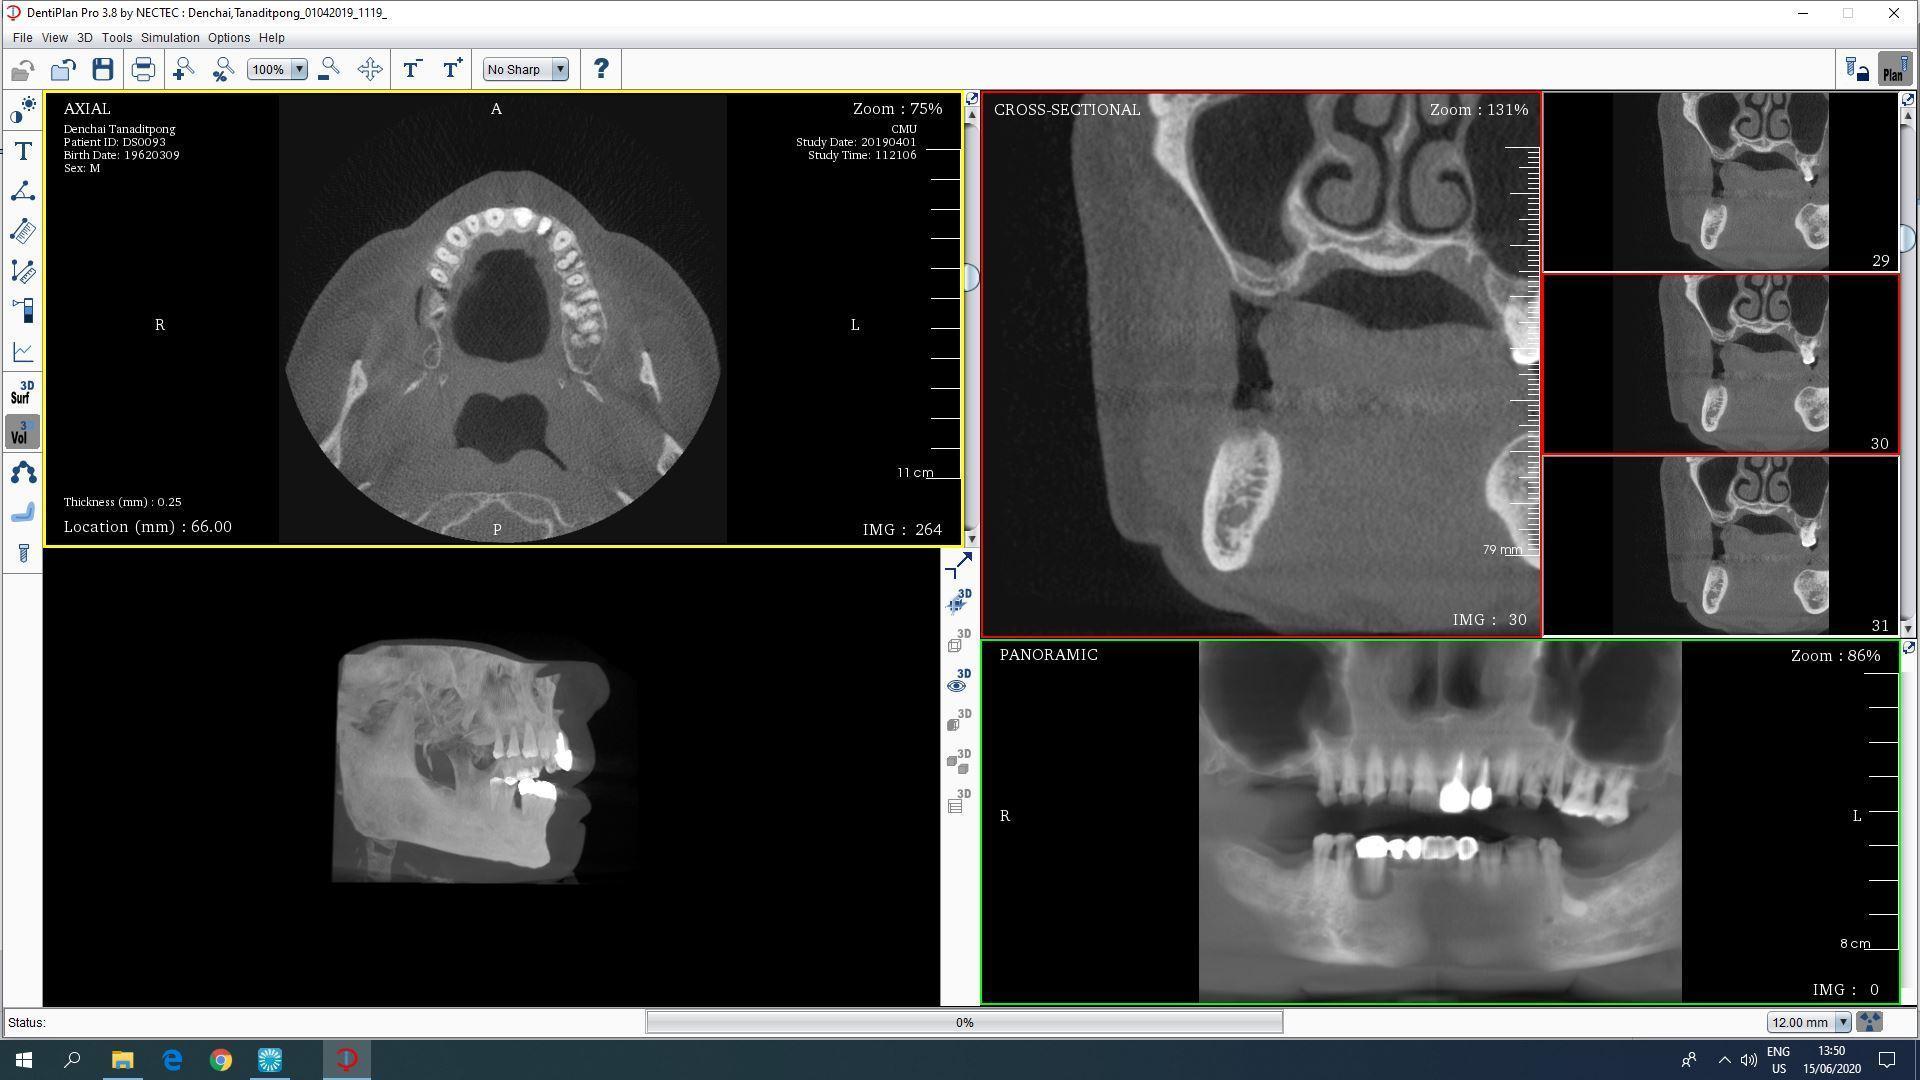
Task: Toggle 3D Surf rendering mode
Action: pos(23,392)
